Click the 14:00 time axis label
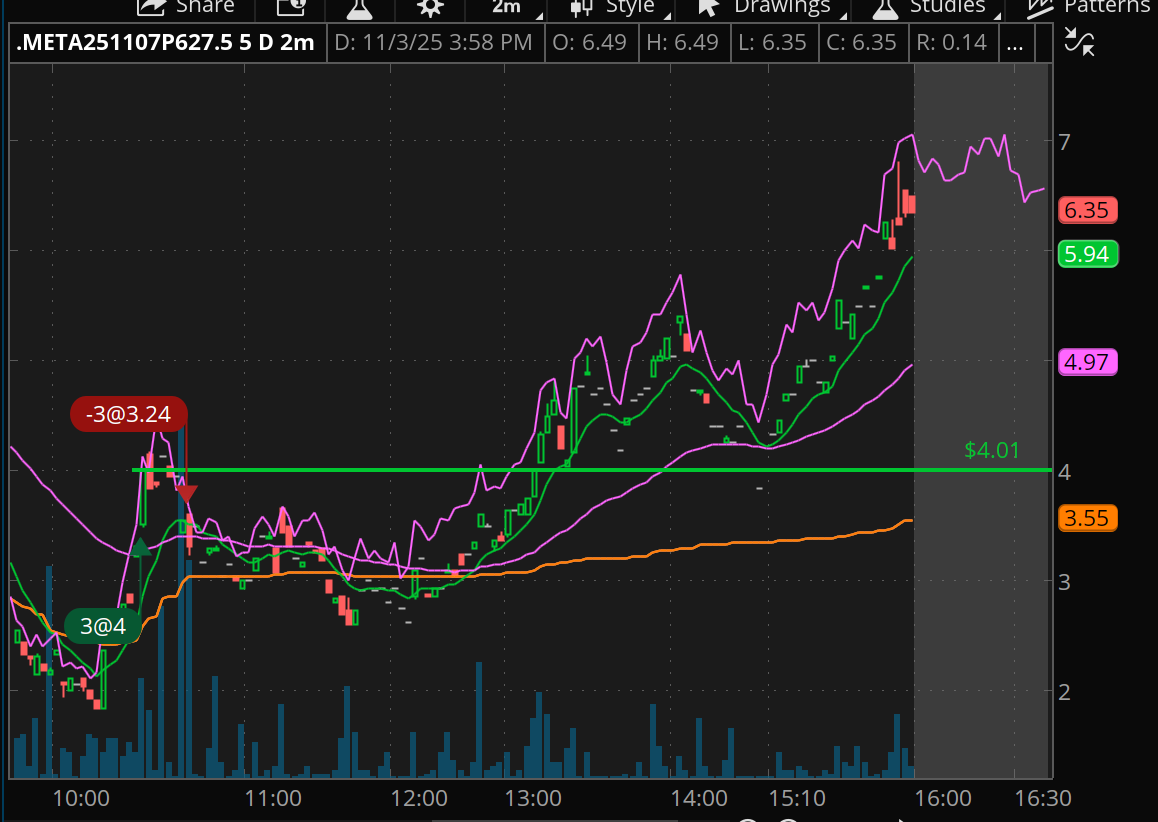The image size is (1158, 822). [x=699, y=798]
